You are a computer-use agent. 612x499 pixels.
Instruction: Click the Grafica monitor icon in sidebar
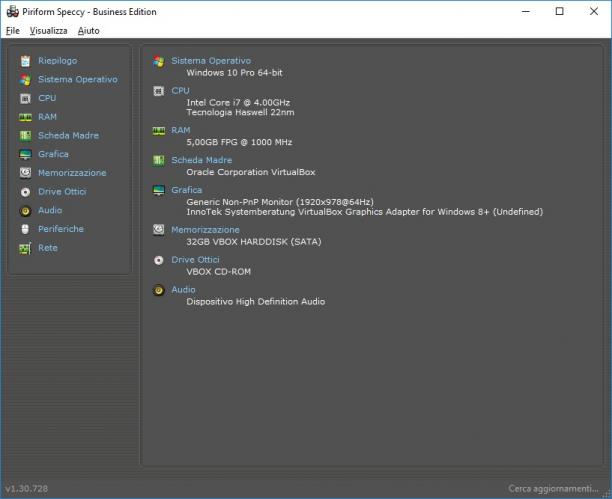[x=25, y=155]
